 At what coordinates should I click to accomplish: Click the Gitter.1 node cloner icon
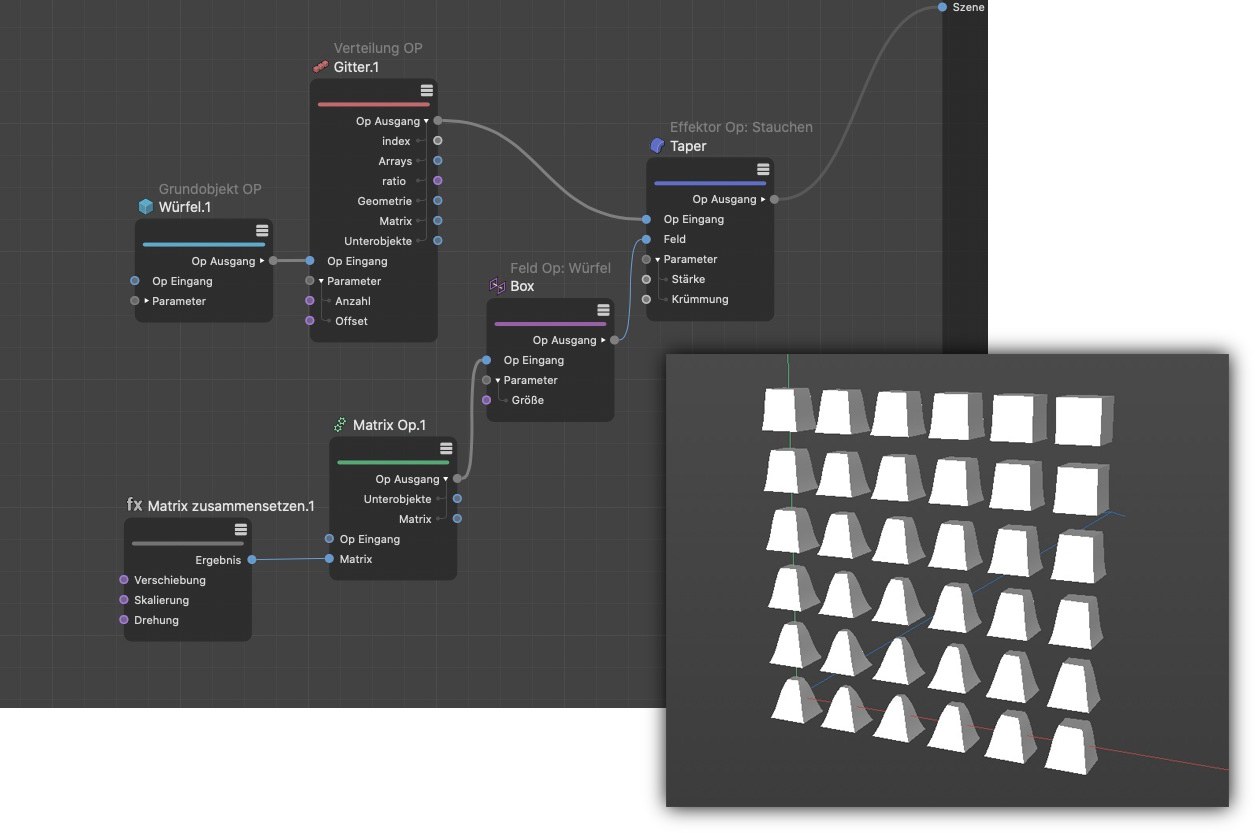321,67
